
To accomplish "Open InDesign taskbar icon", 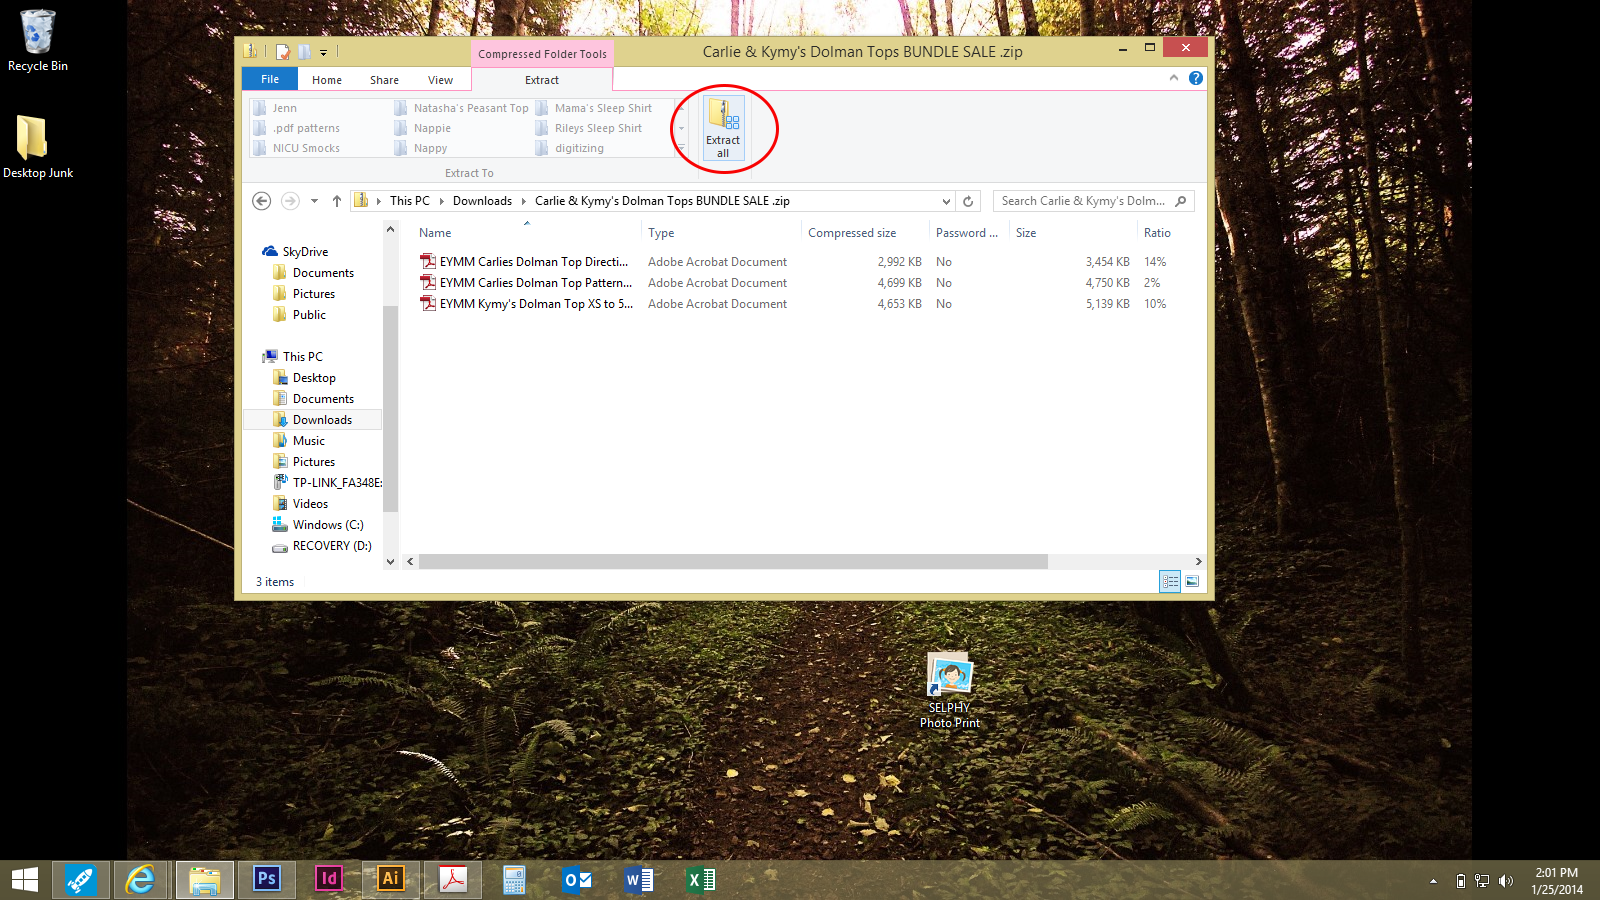I will click(x=328, y=879).
